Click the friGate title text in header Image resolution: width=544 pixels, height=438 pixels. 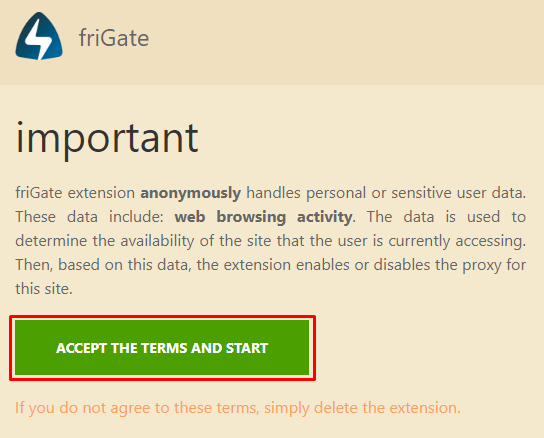tap(114, 38)
